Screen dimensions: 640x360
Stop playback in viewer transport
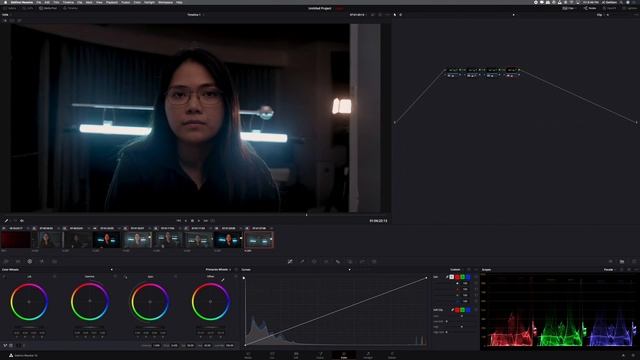[192, 221]
